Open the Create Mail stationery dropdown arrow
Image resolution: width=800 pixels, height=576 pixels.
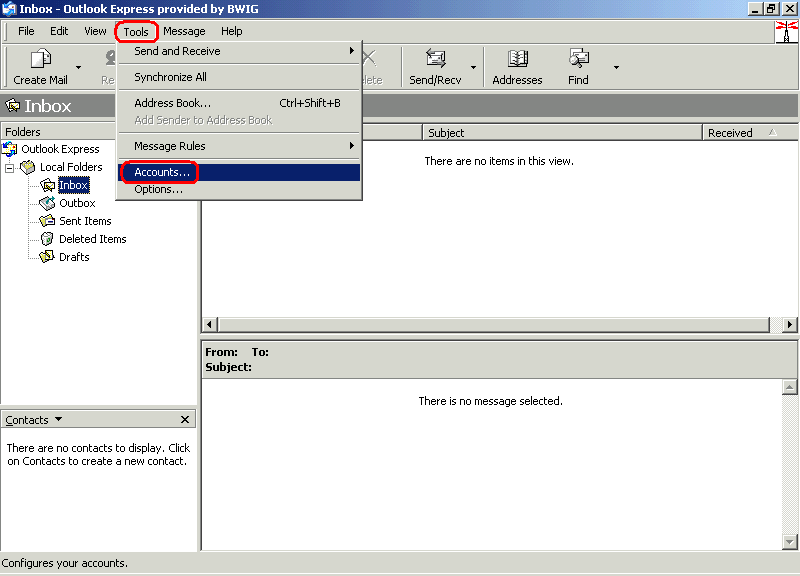coord(78,67)
